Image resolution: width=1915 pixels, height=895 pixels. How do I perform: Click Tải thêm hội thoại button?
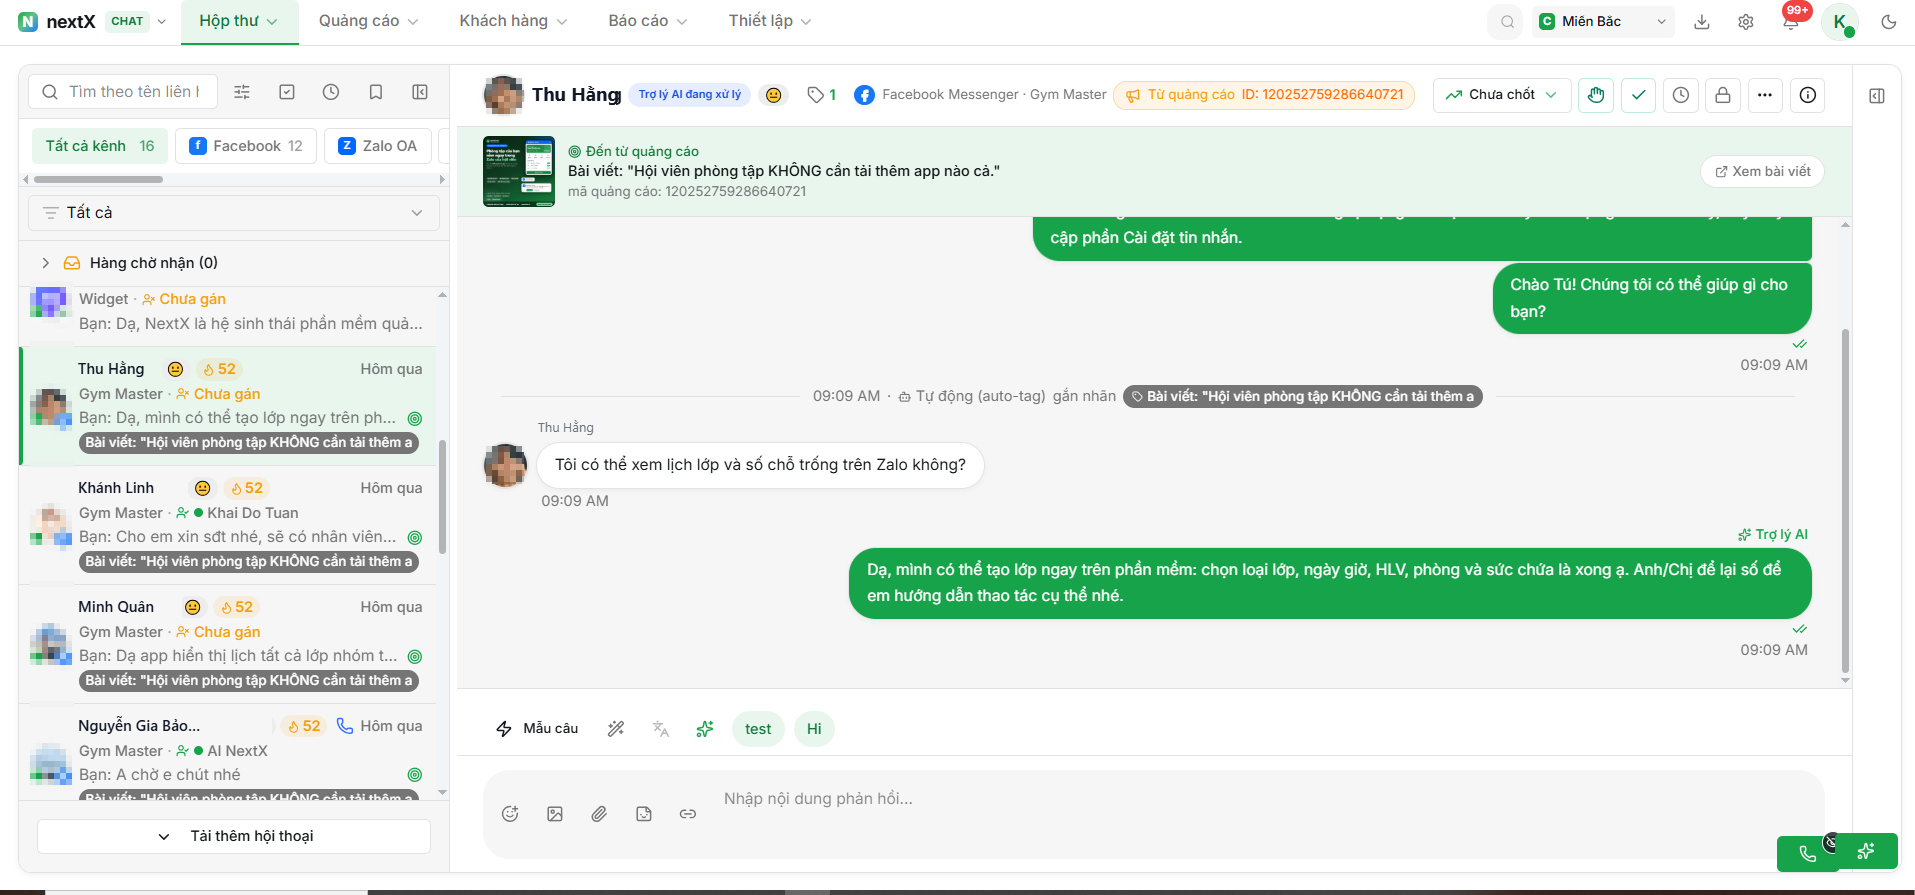coord(234,836)
